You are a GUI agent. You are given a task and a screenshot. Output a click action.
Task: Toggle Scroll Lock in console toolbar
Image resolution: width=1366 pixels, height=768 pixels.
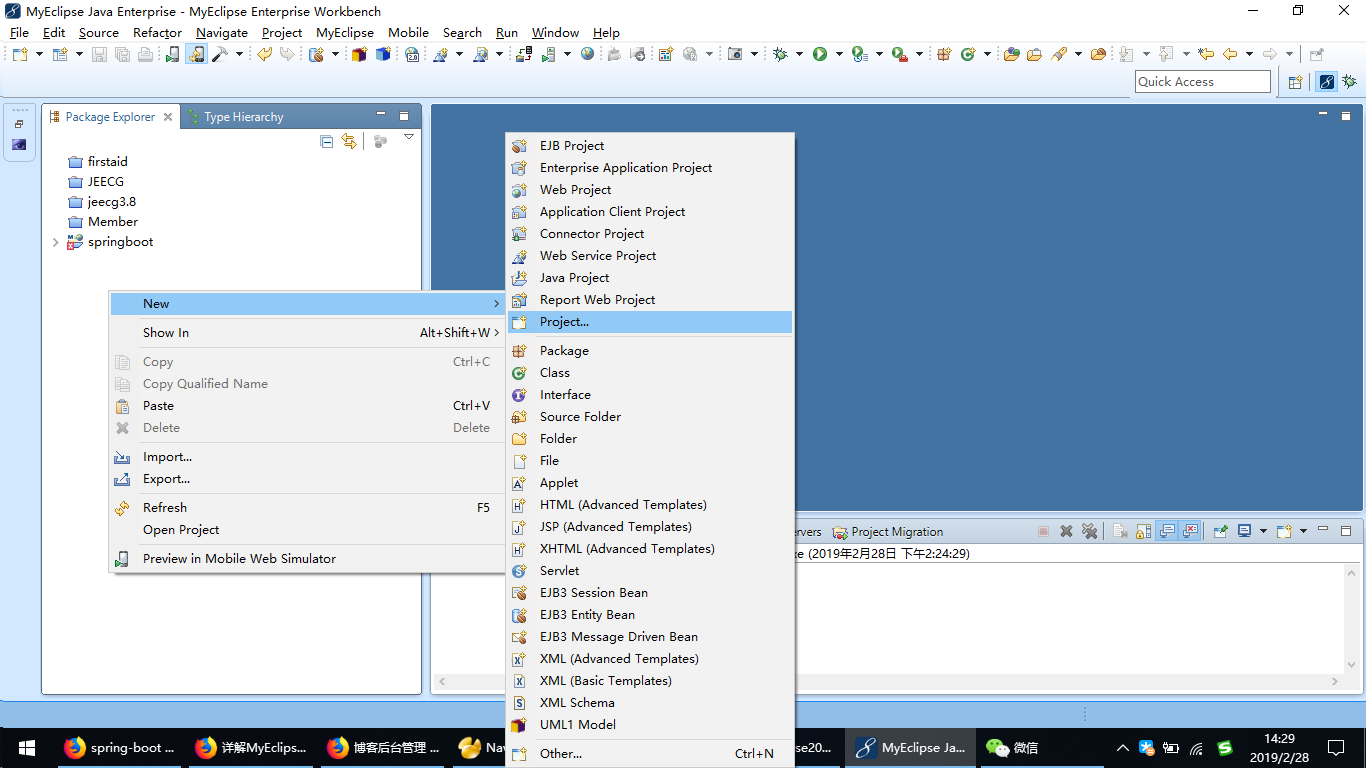(1144, 531)
